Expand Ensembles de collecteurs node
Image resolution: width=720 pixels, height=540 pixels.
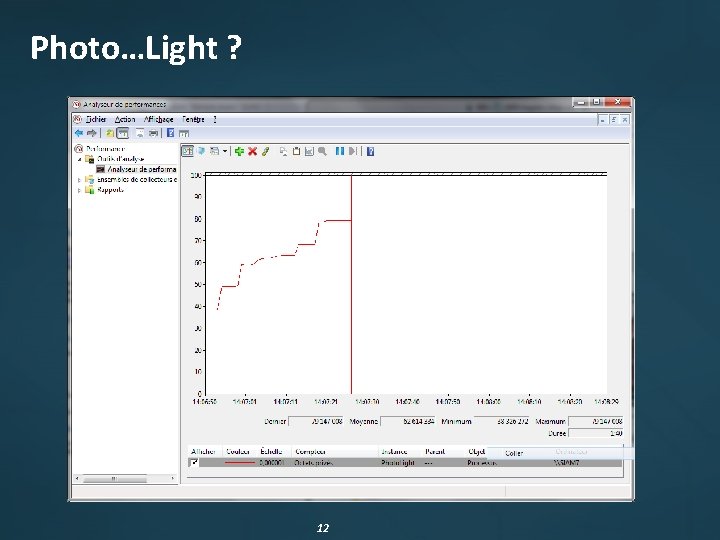pyautogui.click(x=79, y=180)
